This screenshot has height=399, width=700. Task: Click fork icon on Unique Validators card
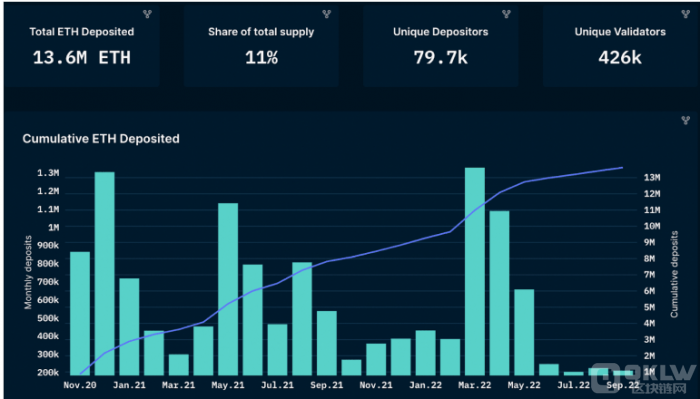click(686, 14)
